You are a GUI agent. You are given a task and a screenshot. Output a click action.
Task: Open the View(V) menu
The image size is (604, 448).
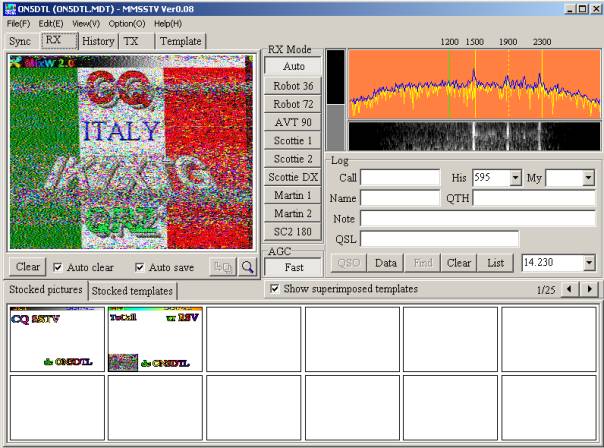86,24
